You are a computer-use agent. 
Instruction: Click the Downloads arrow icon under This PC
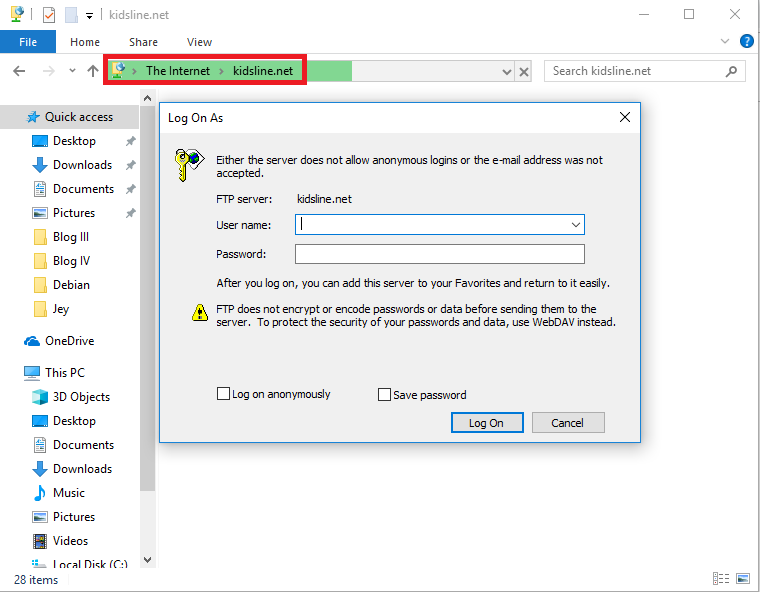click(40, 469)
